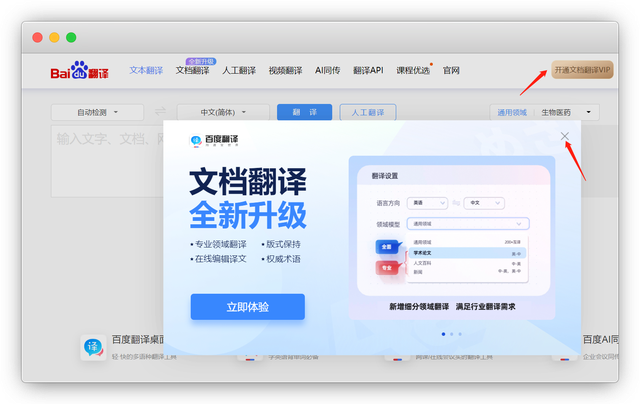Click the yellow macOS minimize button

click(x=54, y=38)
